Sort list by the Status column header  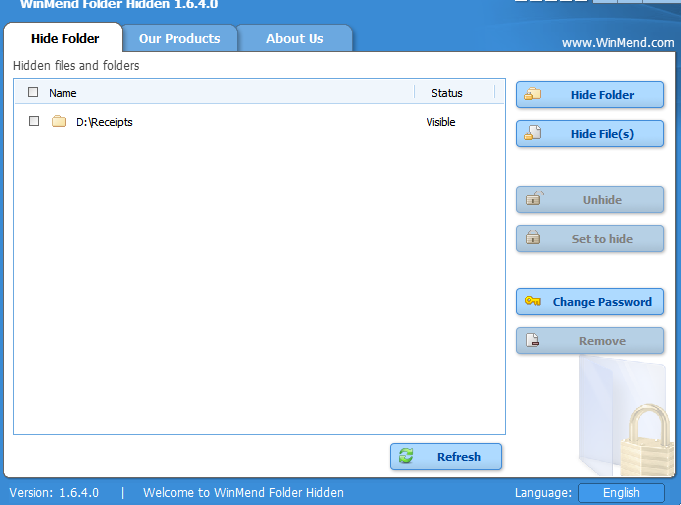(x=446, y=93)
